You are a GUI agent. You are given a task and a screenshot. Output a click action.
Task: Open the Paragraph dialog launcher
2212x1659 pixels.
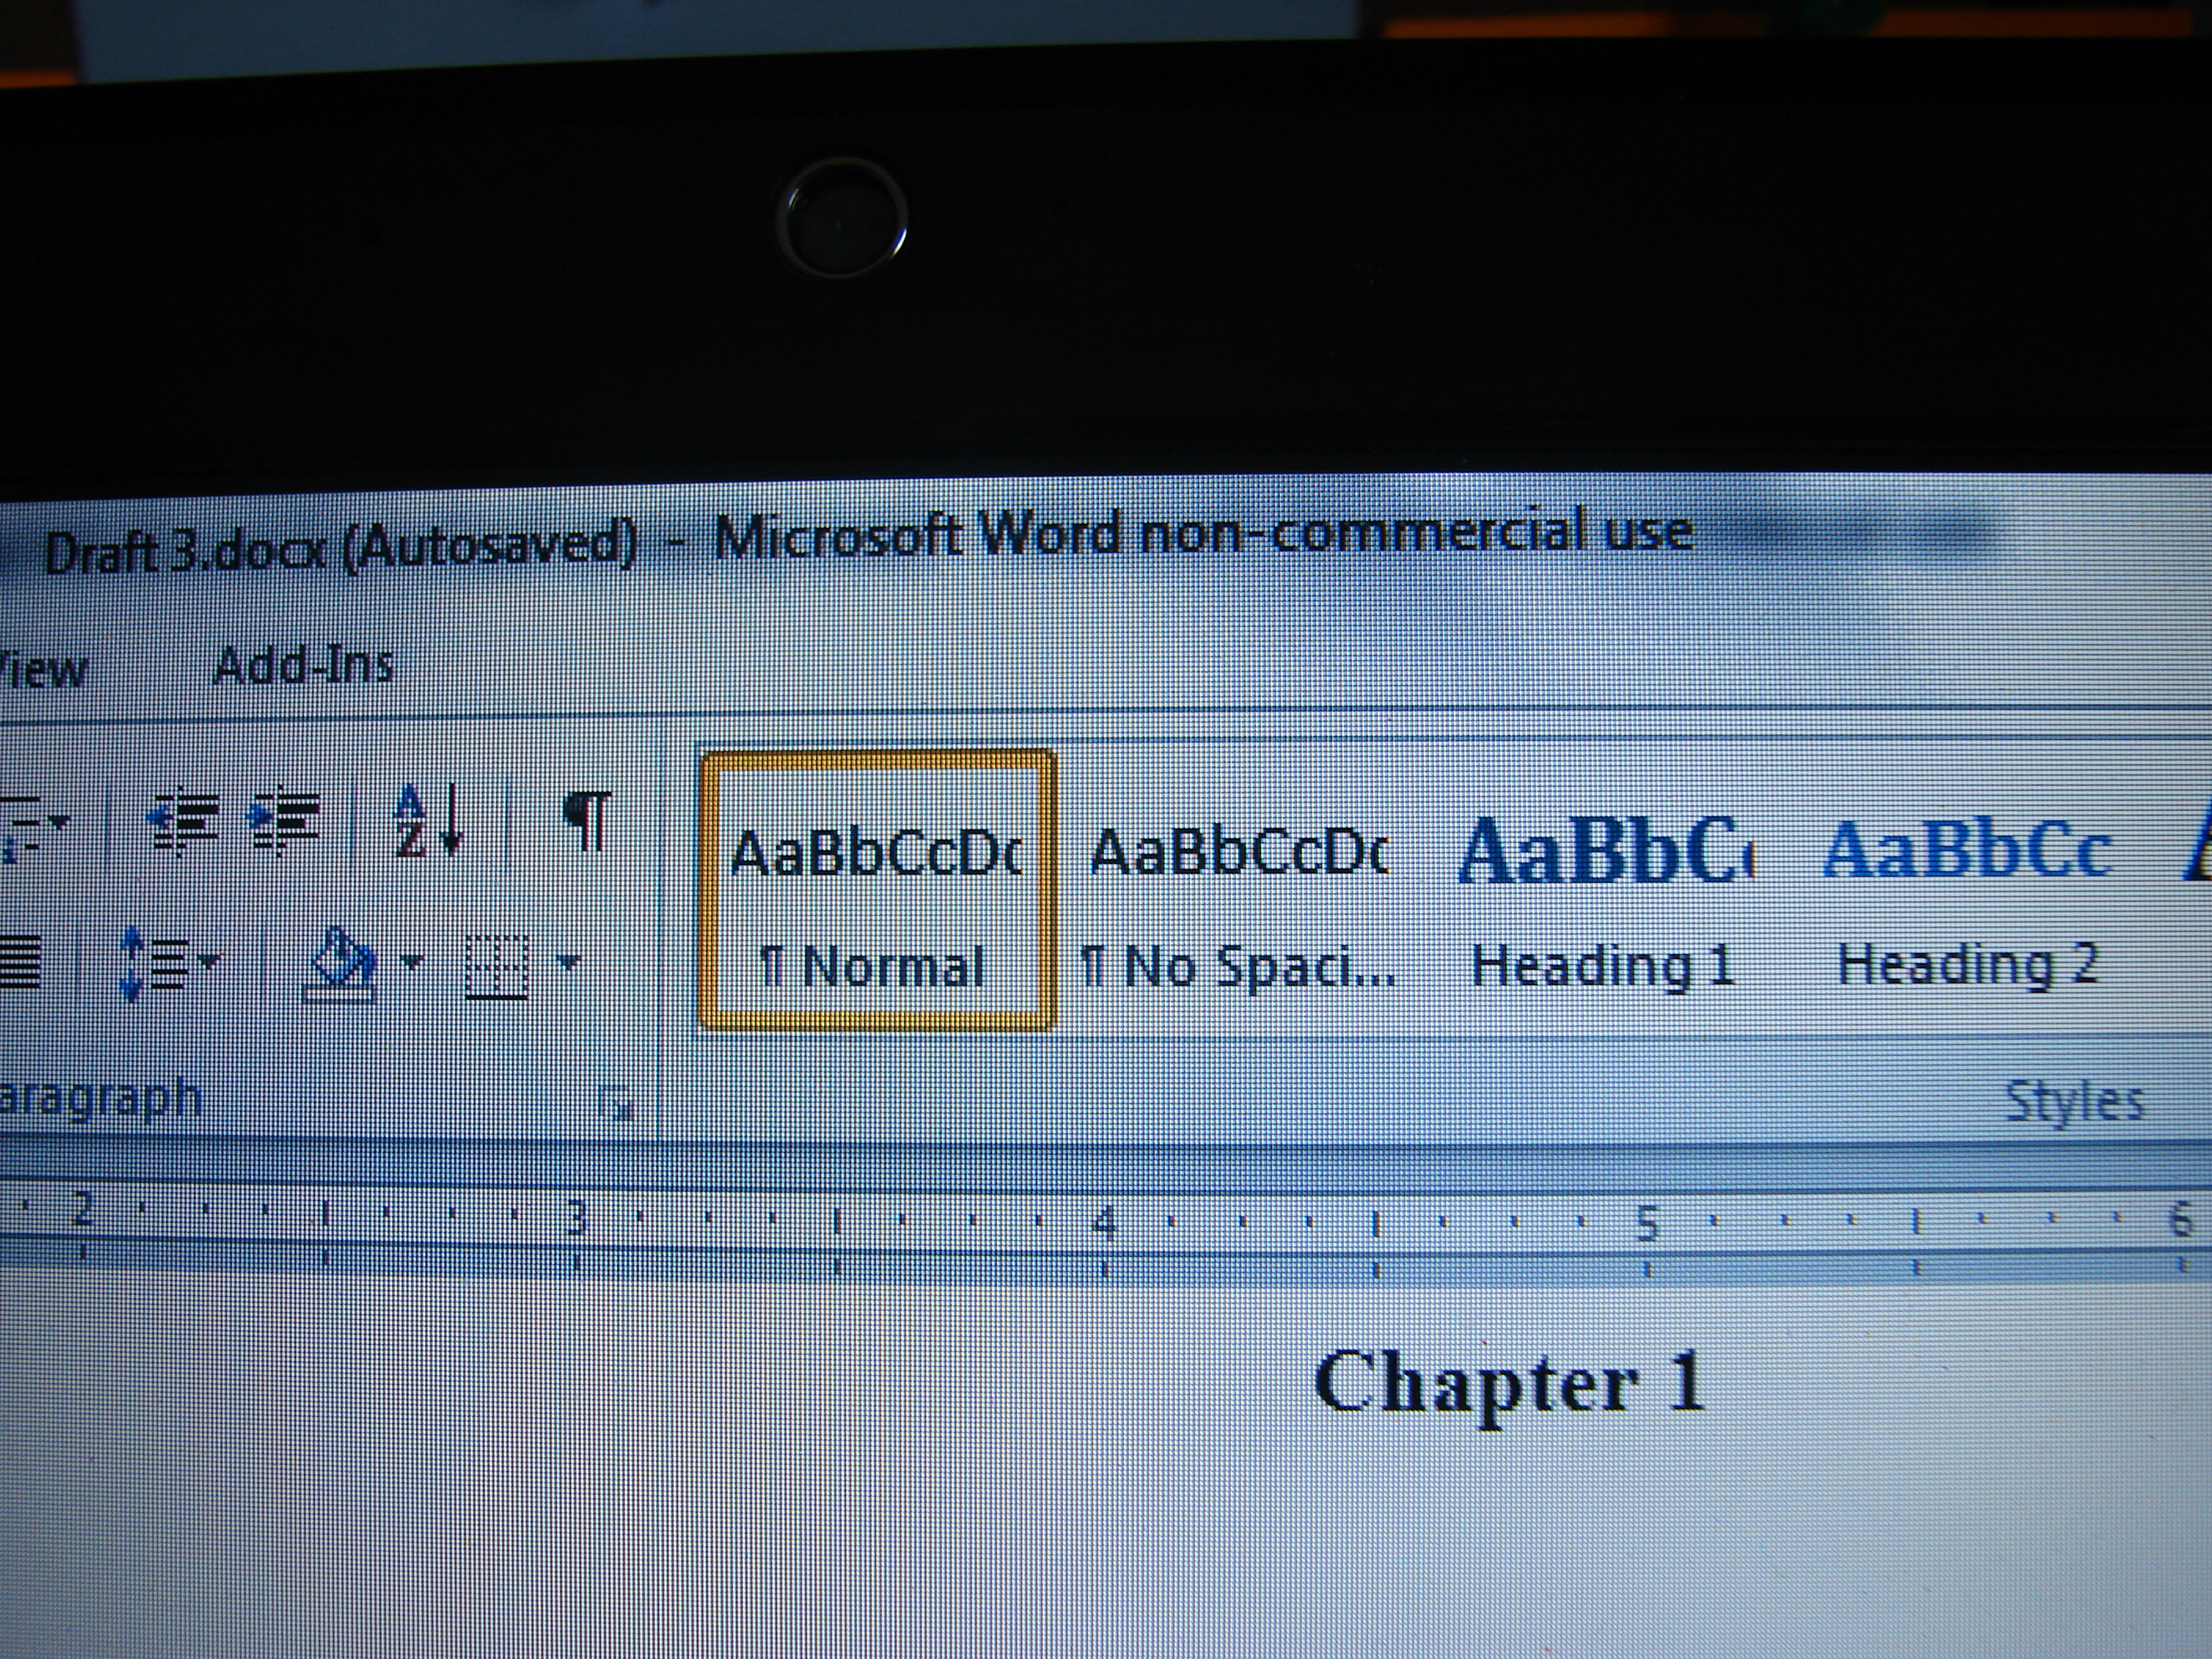(616, 1104)
